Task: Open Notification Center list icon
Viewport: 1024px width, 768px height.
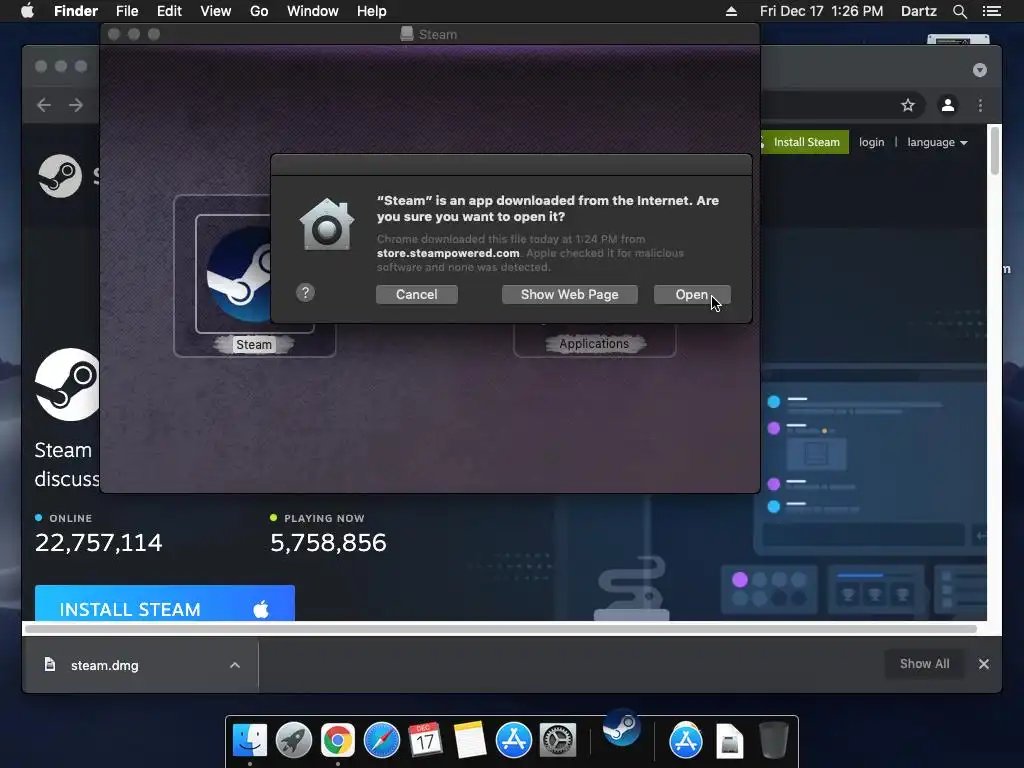Action: click(991, 11)
